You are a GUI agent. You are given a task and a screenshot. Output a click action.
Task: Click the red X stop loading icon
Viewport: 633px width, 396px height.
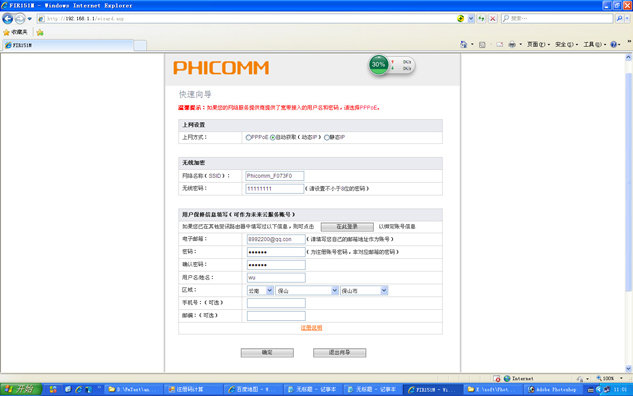click(493, 19)
